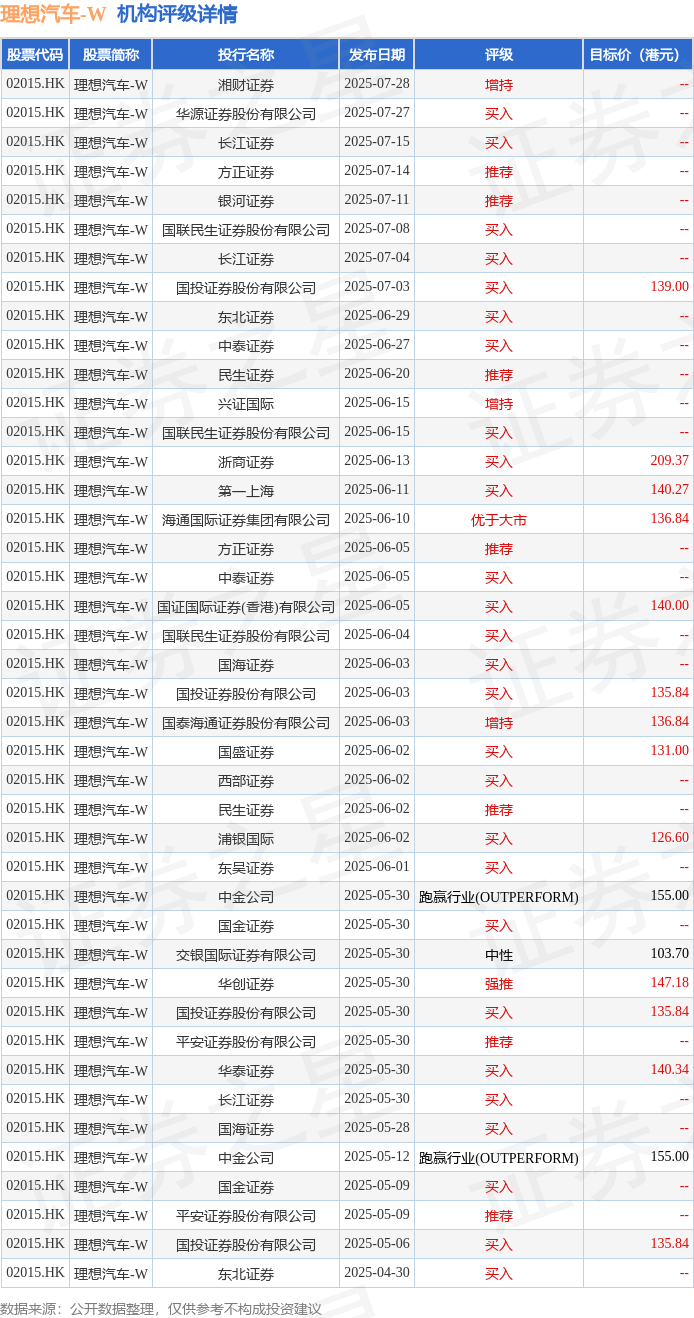Viewport: 694px width, 1318px height.
Task: Click the date 2025-06-01
Action: click(x=377, y=867)
